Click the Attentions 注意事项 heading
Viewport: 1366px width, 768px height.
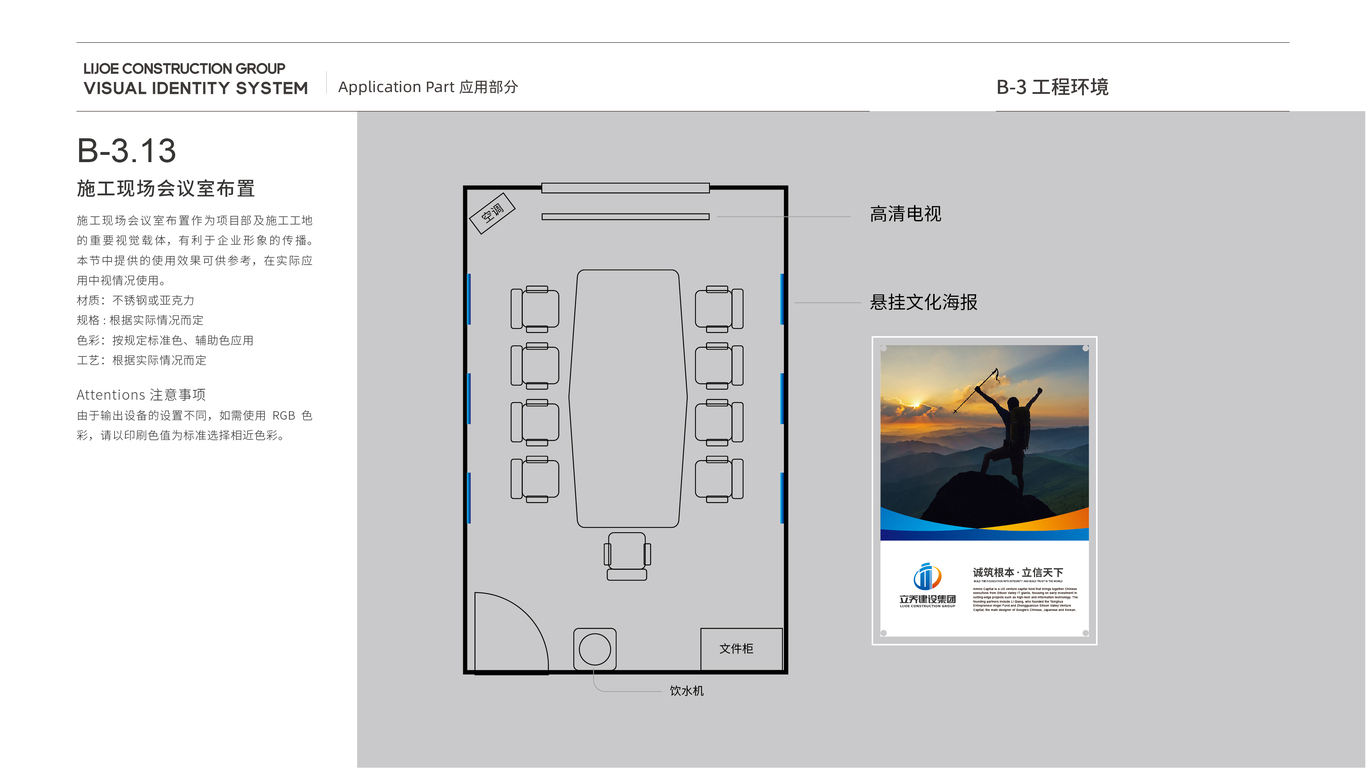click(141, 395)
